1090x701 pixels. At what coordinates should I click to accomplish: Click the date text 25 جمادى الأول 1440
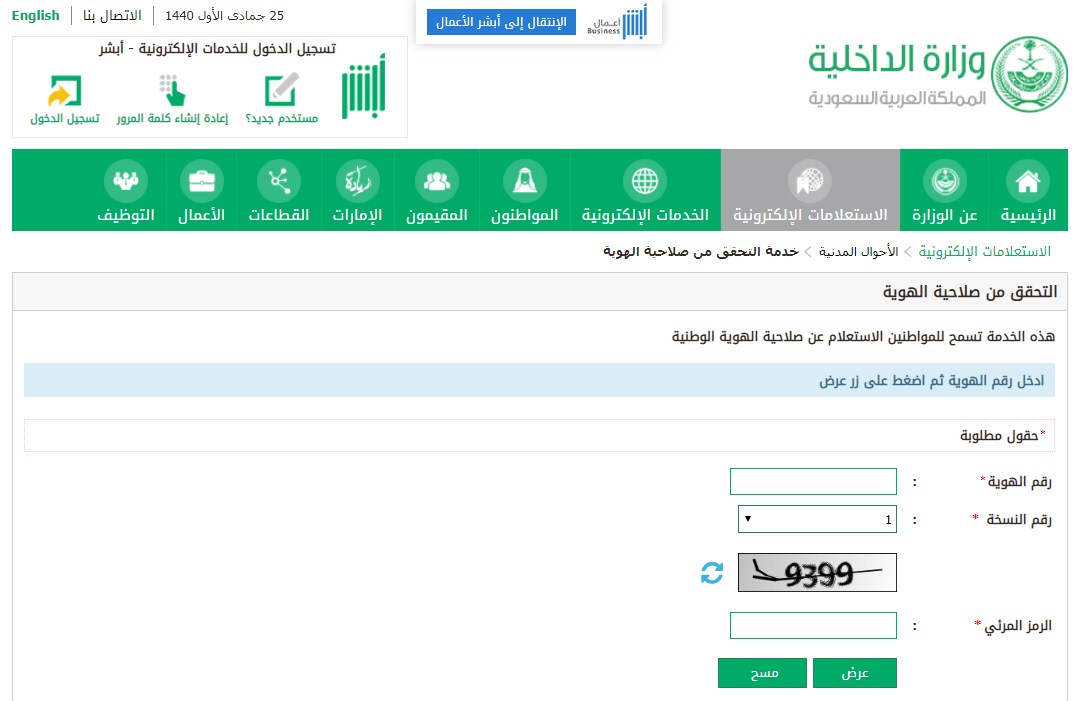[225, 15]
